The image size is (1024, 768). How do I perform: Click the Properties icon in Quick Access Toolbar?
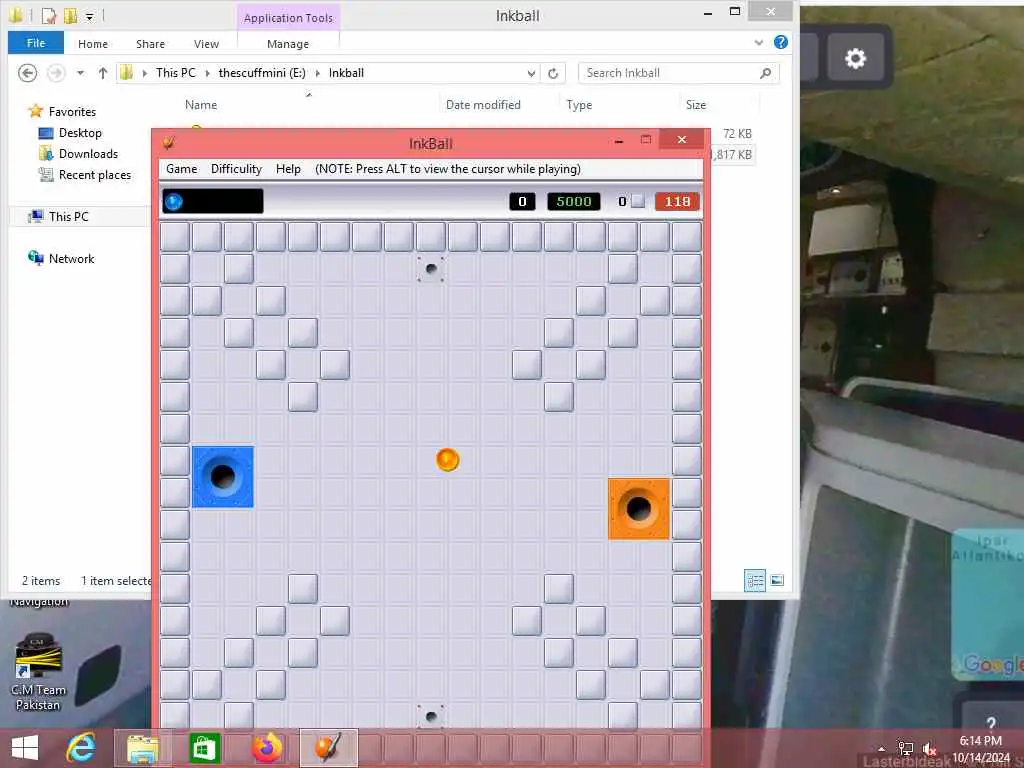pyautogui.click(x=49, y=15)
